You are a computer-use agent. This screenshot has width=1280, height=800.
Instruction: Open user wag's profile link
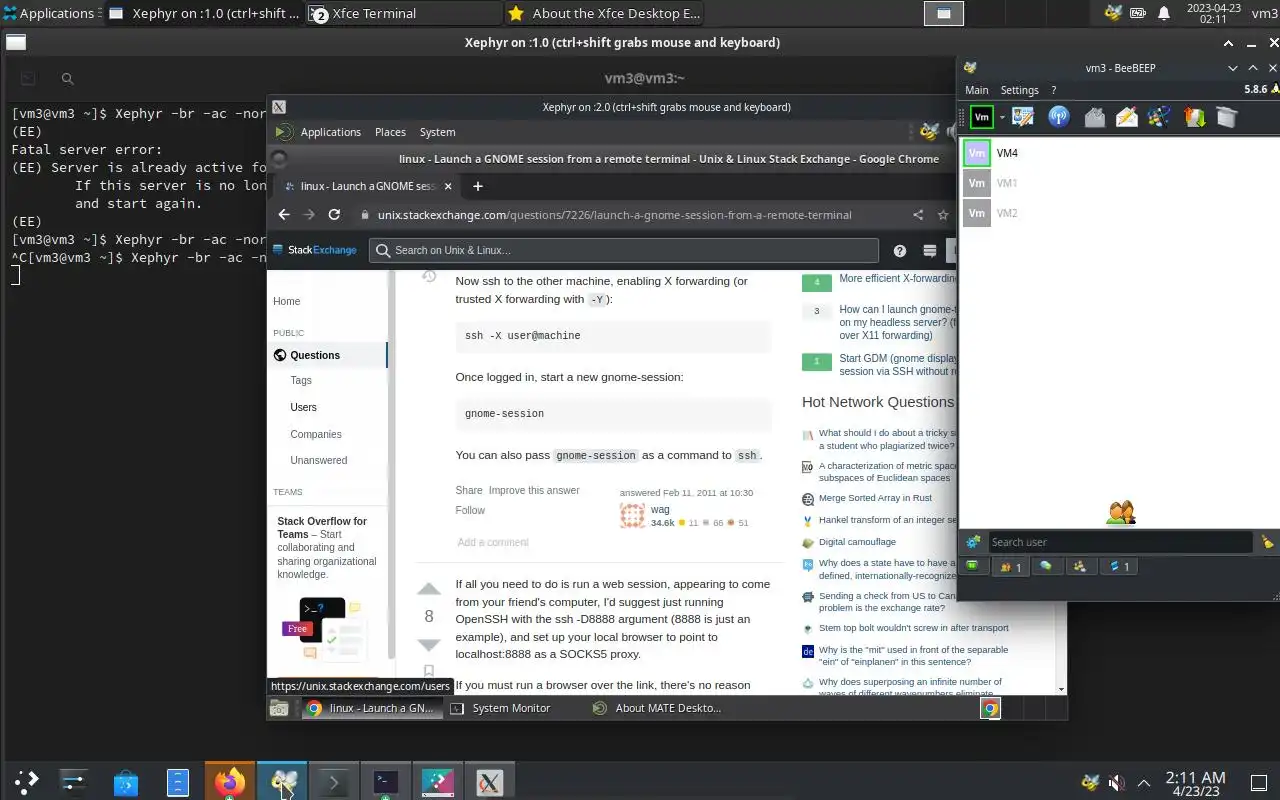[660, 509]
